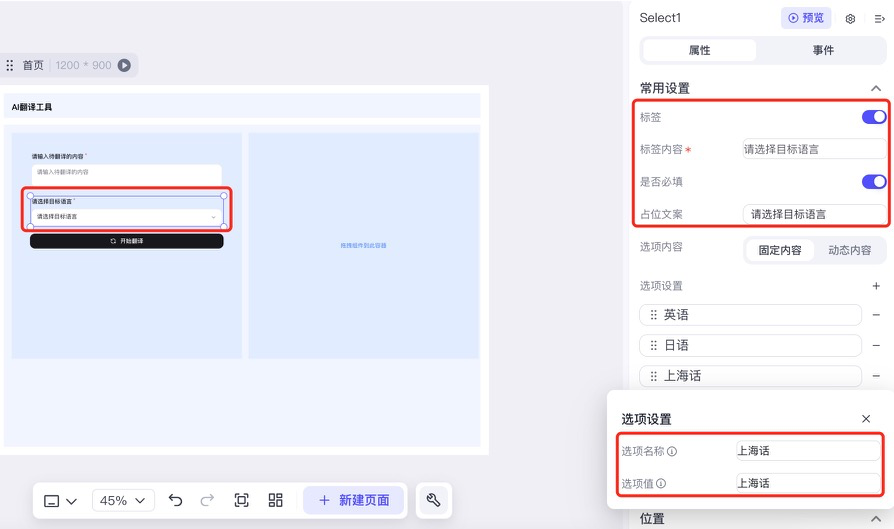The image size is (894, 529).
Task: Toggle the 是否必填 switch
Action: pos(873,181)
